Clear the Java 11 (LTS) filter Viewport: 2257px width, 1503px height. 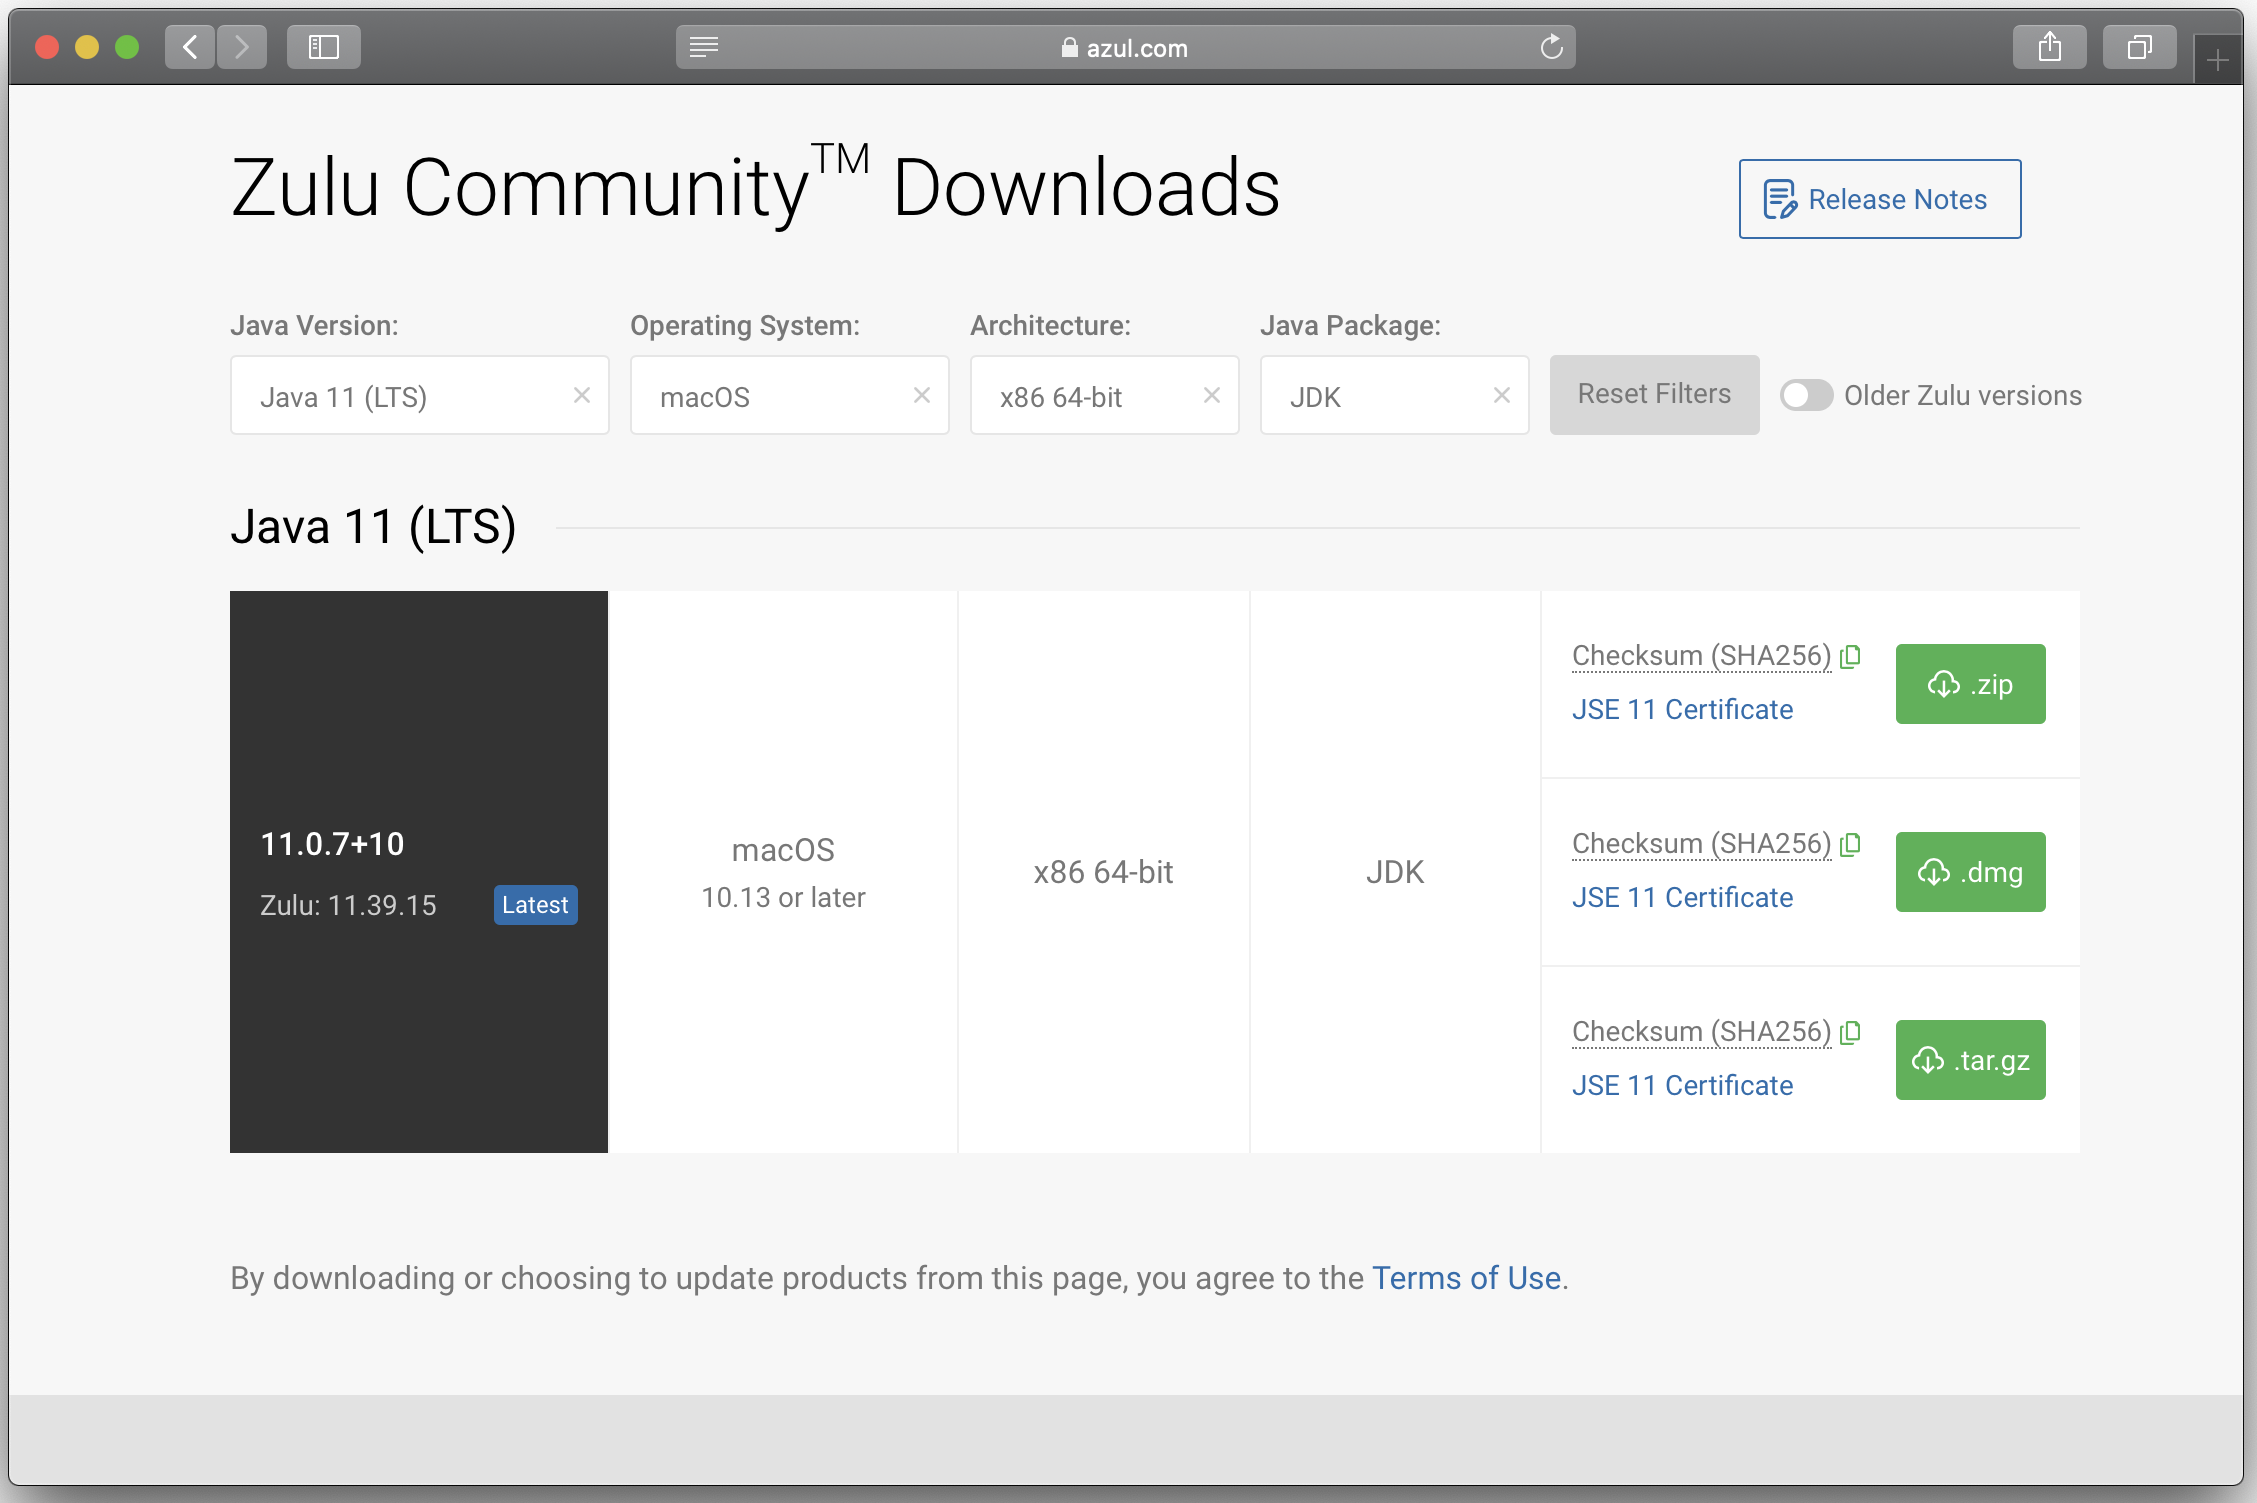(583, 395)
